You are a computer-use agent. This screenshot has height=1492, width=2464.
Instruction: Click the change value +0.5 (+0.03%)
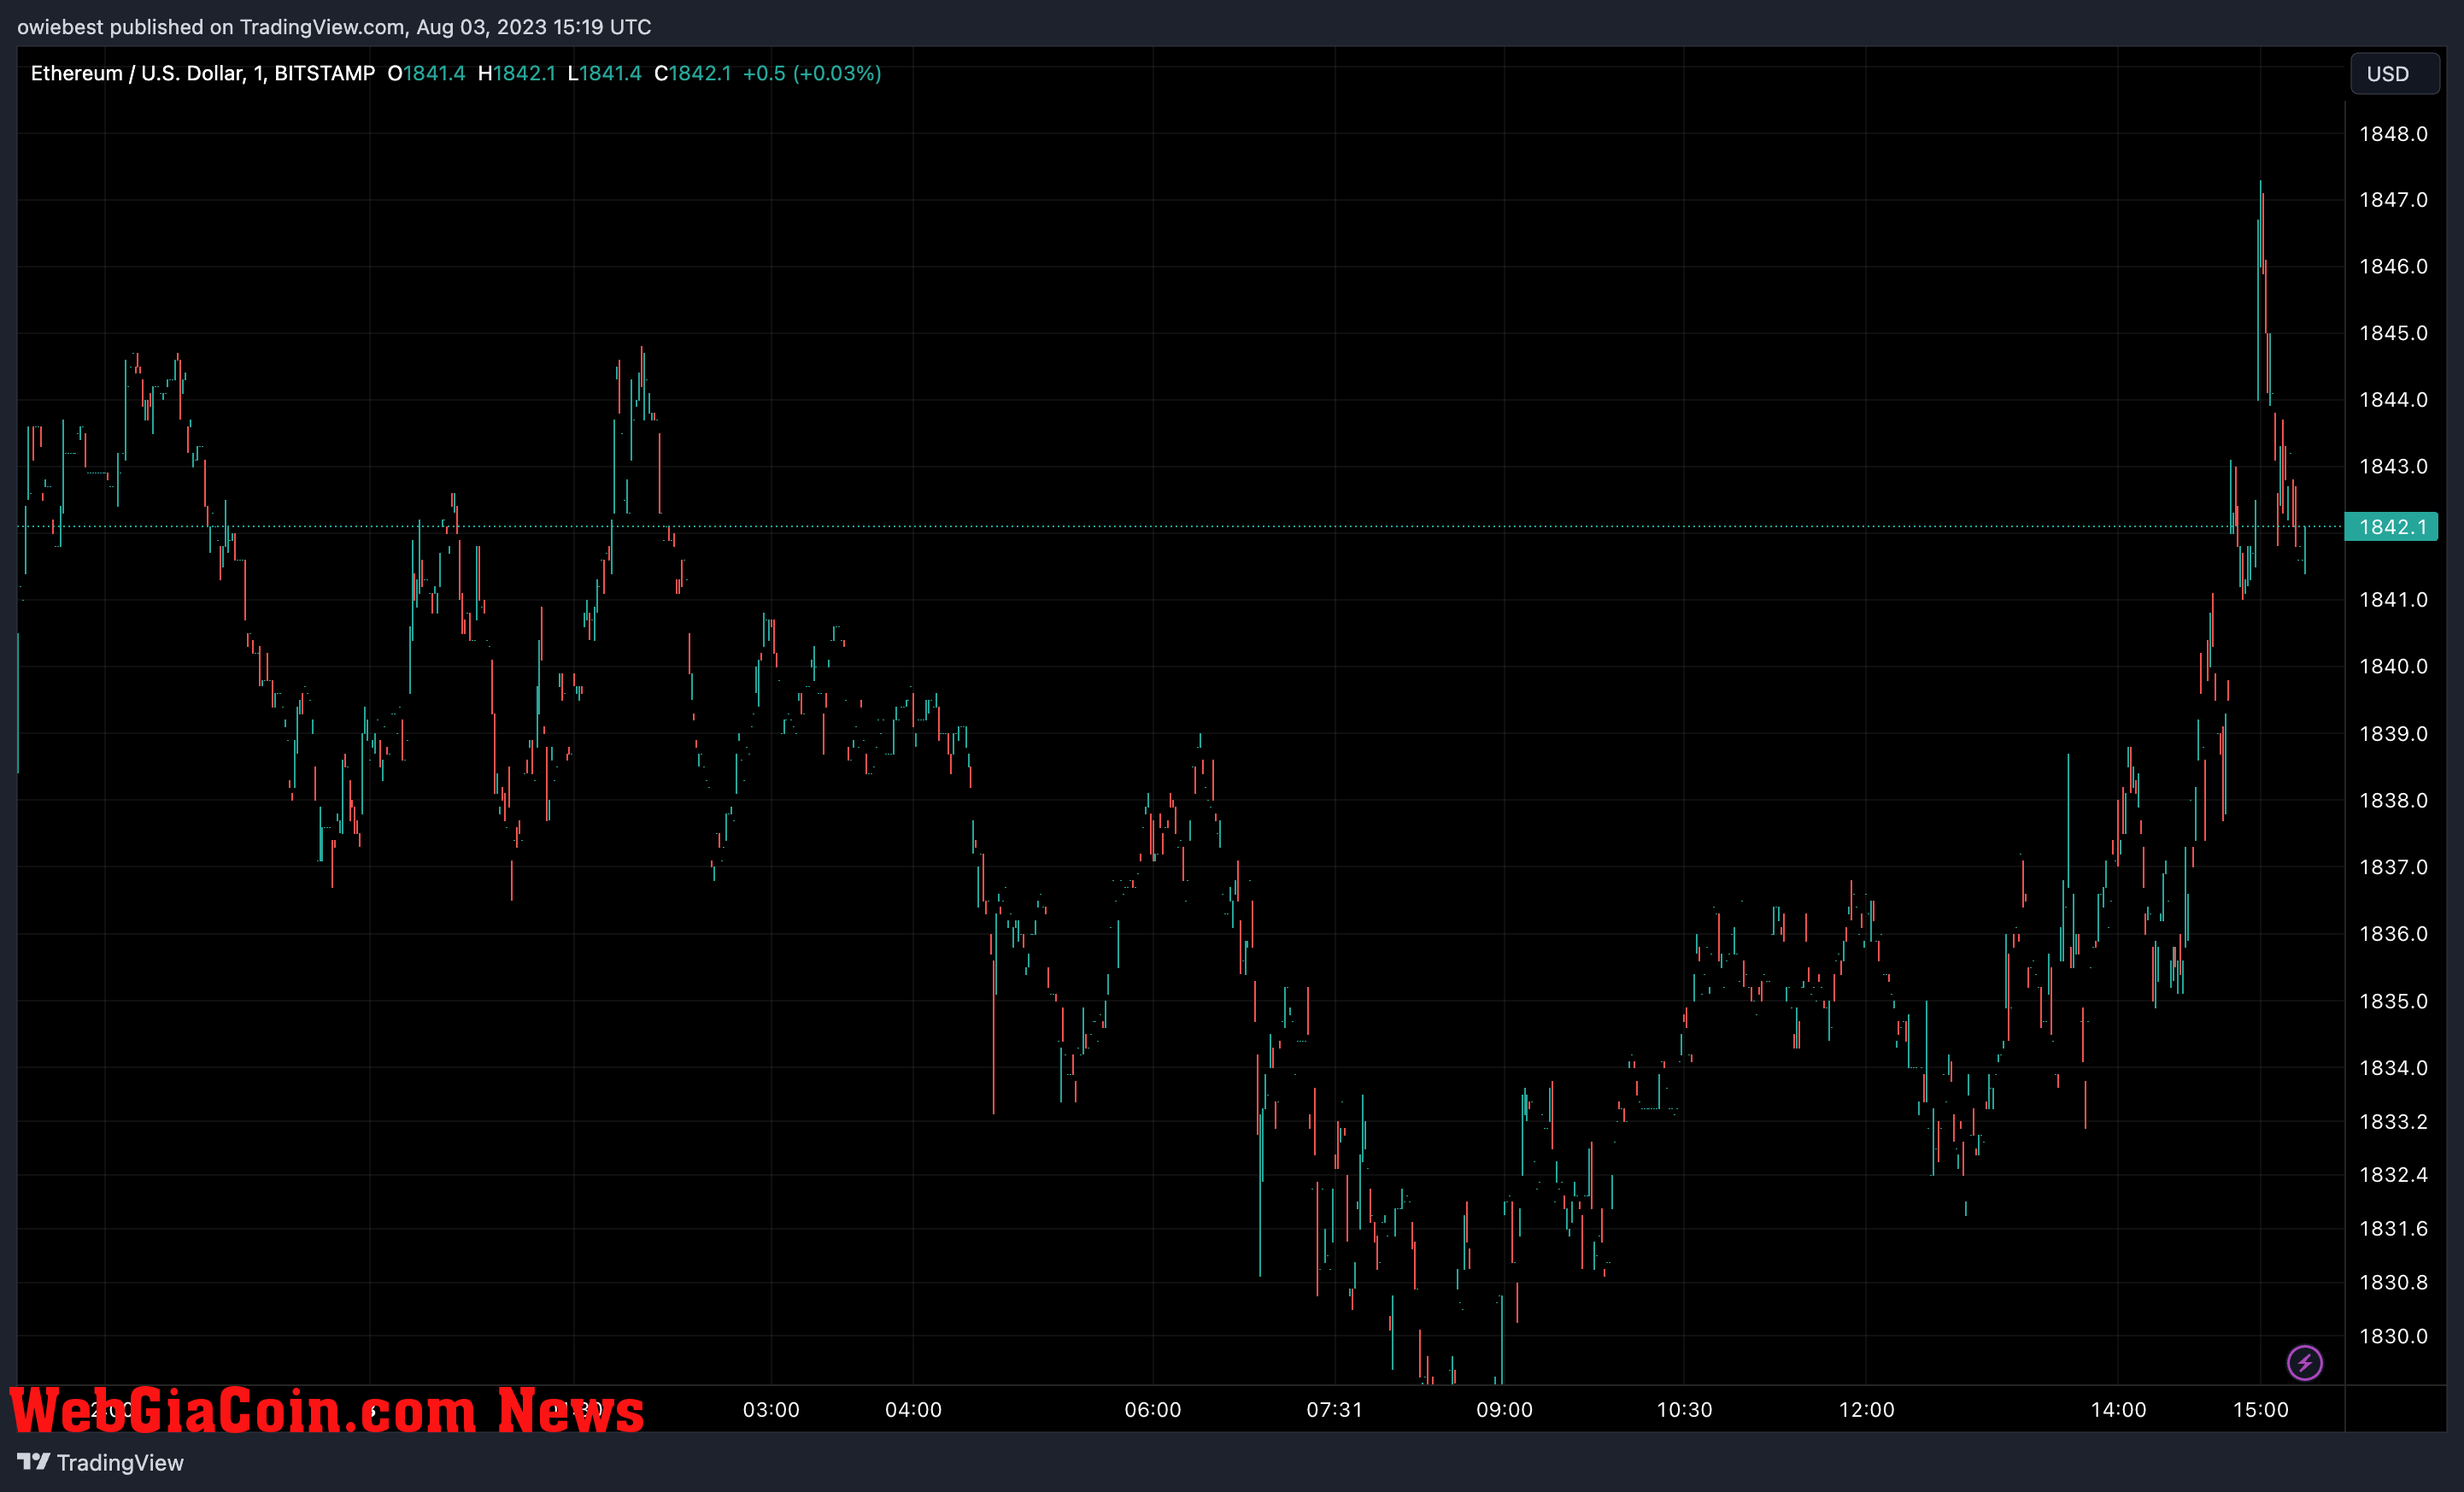click(x=812, y=73)
